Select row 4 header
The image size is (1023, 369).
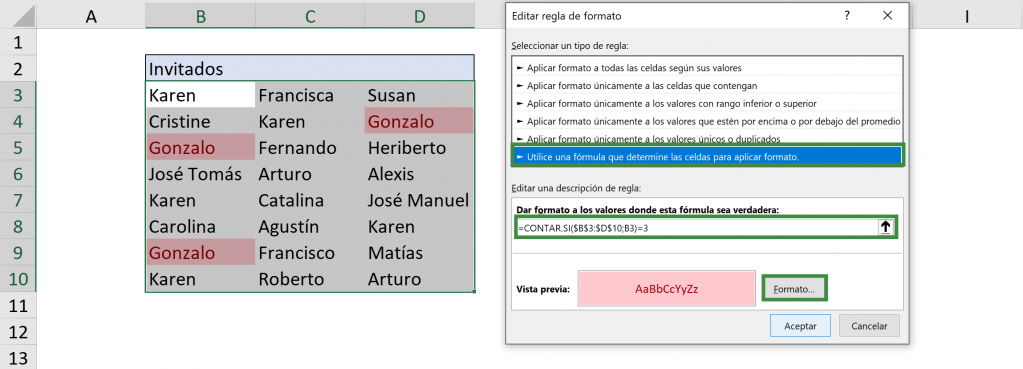point(18,122)
